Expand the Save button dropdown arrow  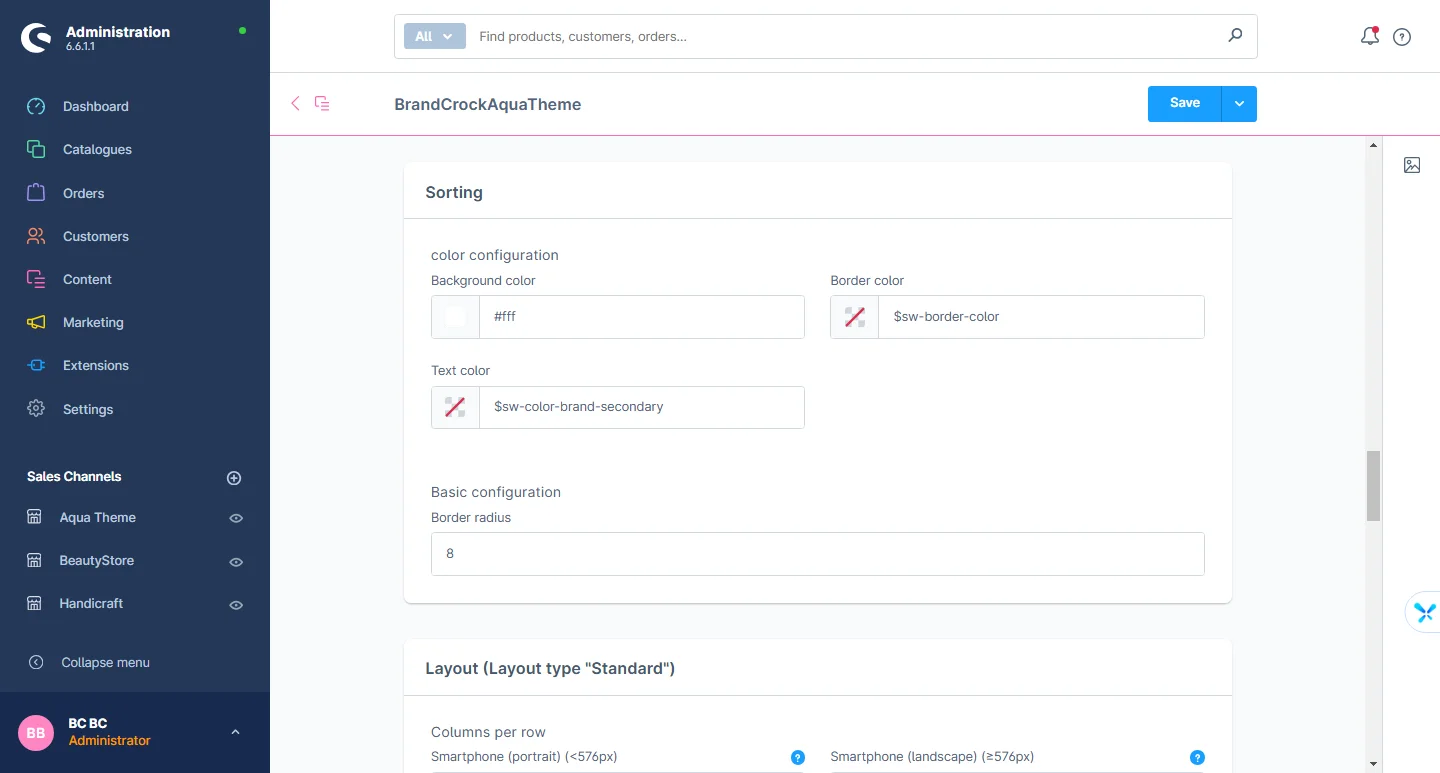tap(1239, 104)
